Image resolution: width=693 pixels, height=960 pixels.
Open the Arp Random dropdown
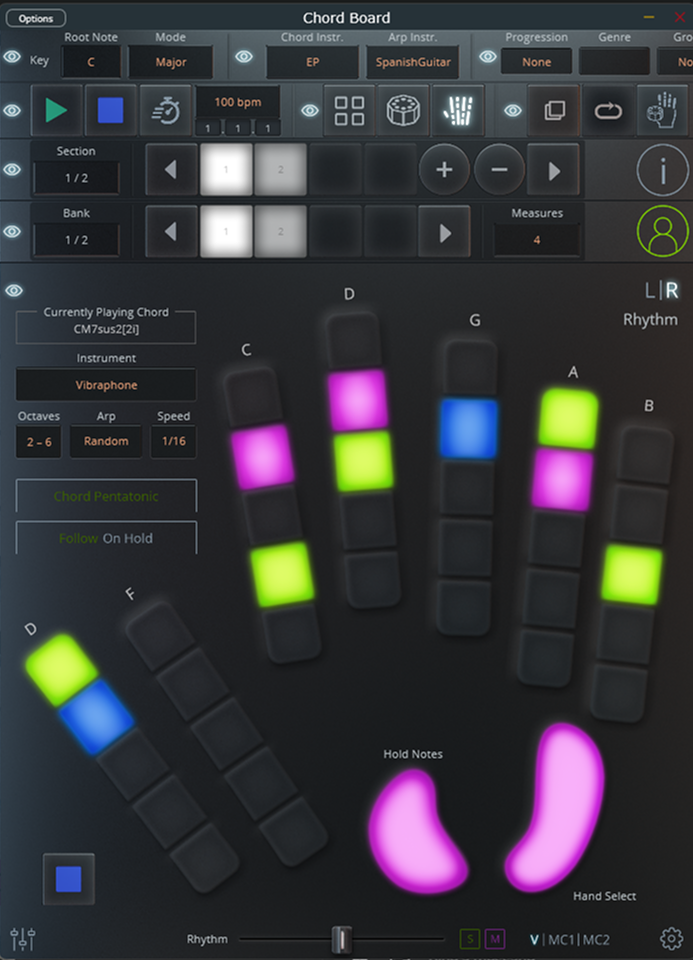(x=106, y=441)
